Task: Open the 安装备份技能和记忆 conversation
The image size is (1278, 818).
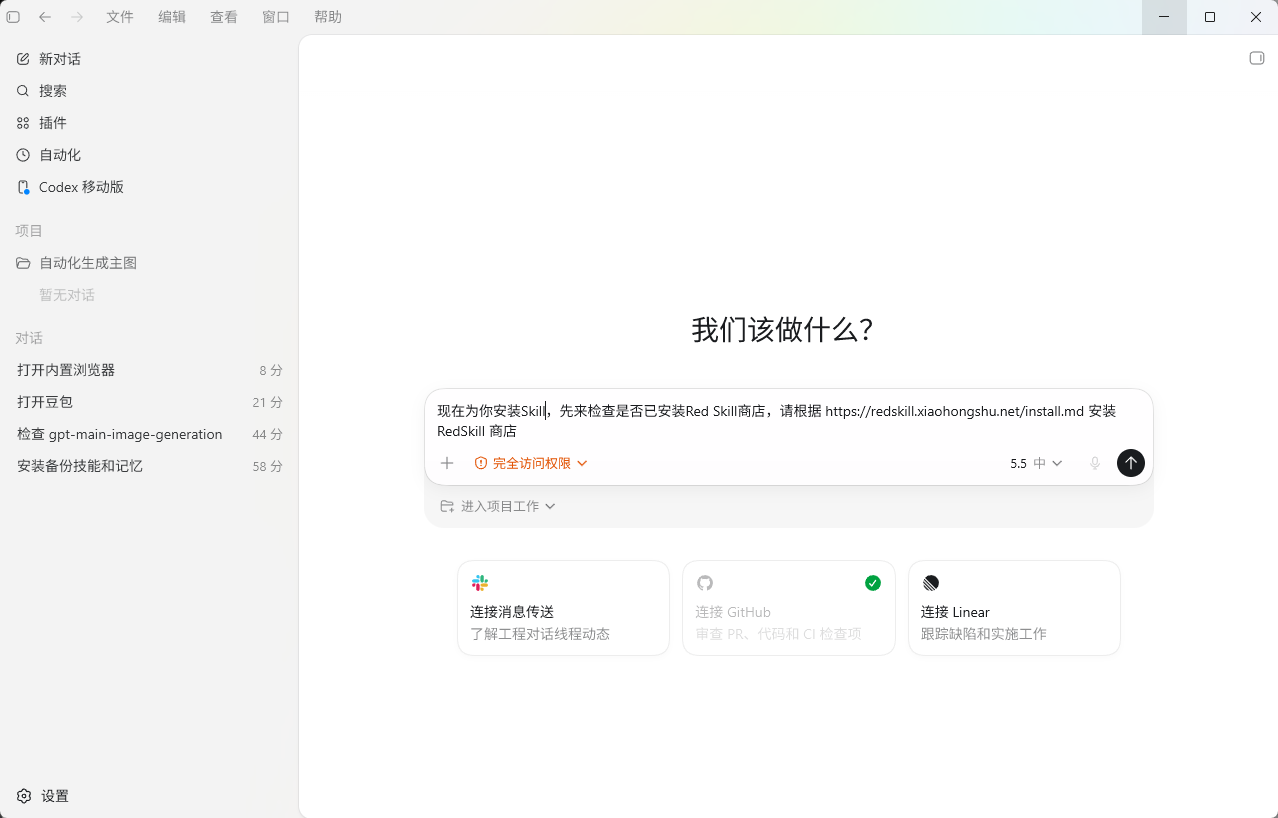Action: point(149,466)
